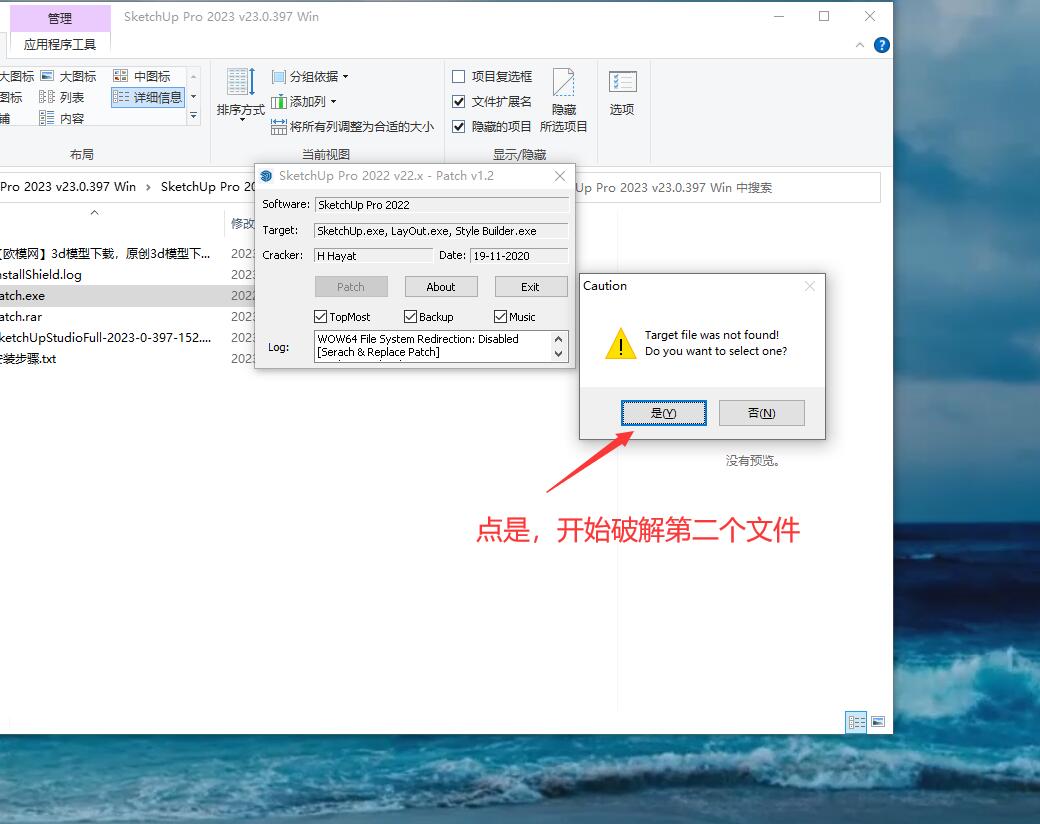Toggle the 隐藏的项目 checkbox
The image size is (1040, 824).
click(458, 127)
